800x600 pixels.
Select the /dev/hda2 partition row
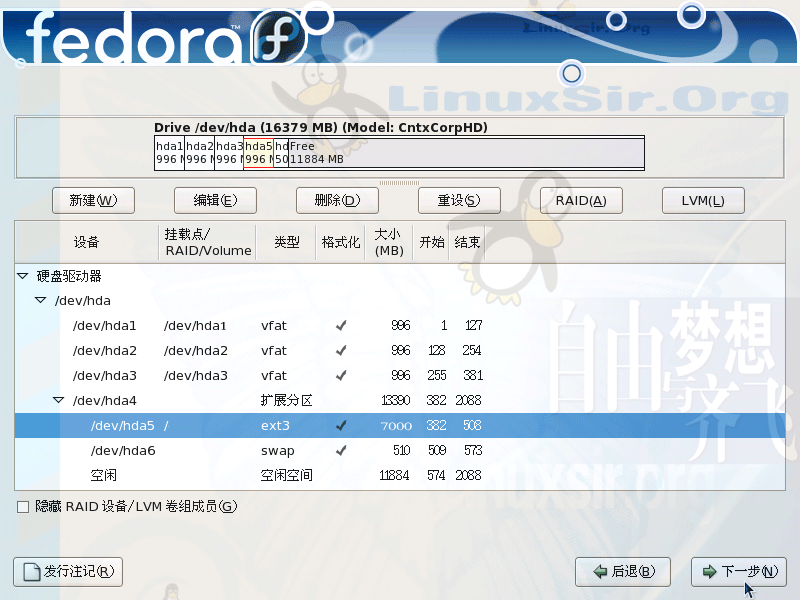(400, 351)
